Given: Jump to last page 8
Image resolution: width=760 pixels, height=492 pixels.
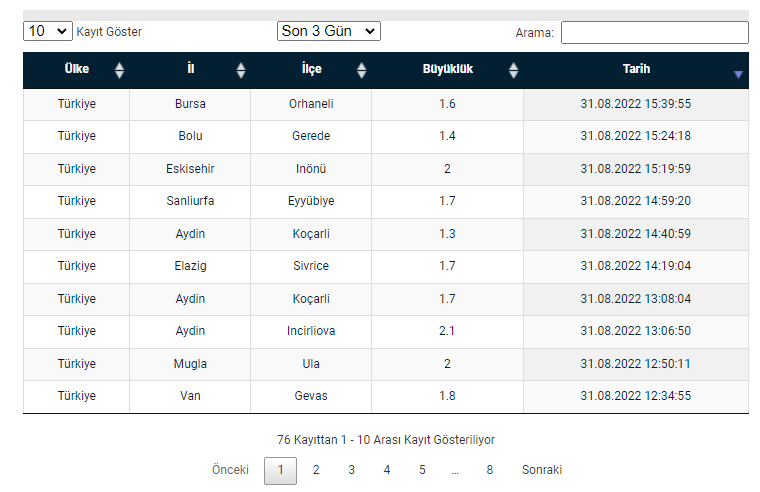Looking at the screenshot, I should (490, 470).
